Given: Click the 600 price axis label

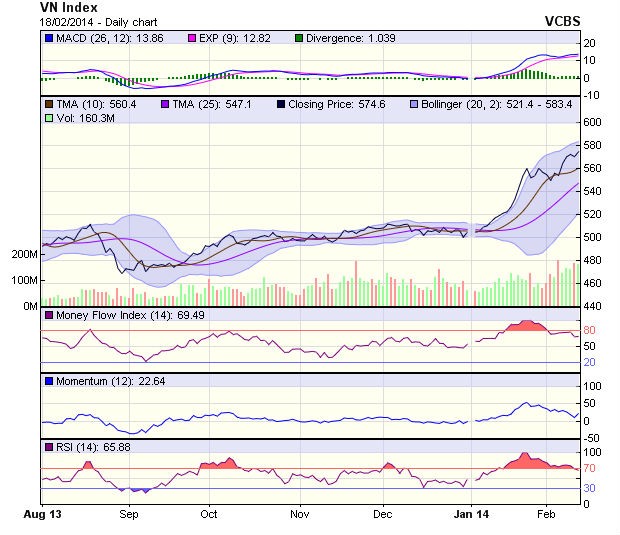Looking at the screenshot, I should coord(594,122).
